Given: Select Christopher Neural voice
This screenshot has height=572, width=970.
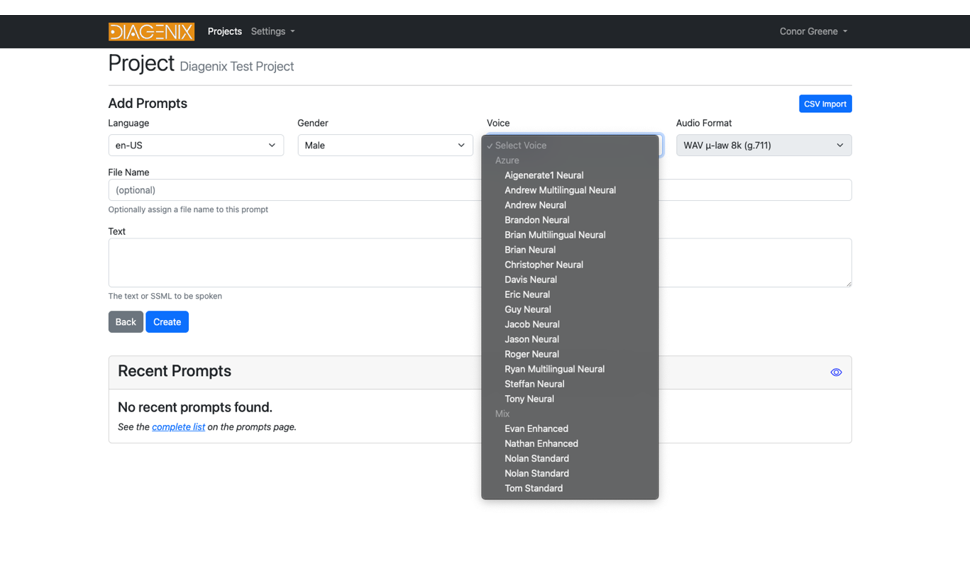Looking at the screenshot, I should click(570, 264).
